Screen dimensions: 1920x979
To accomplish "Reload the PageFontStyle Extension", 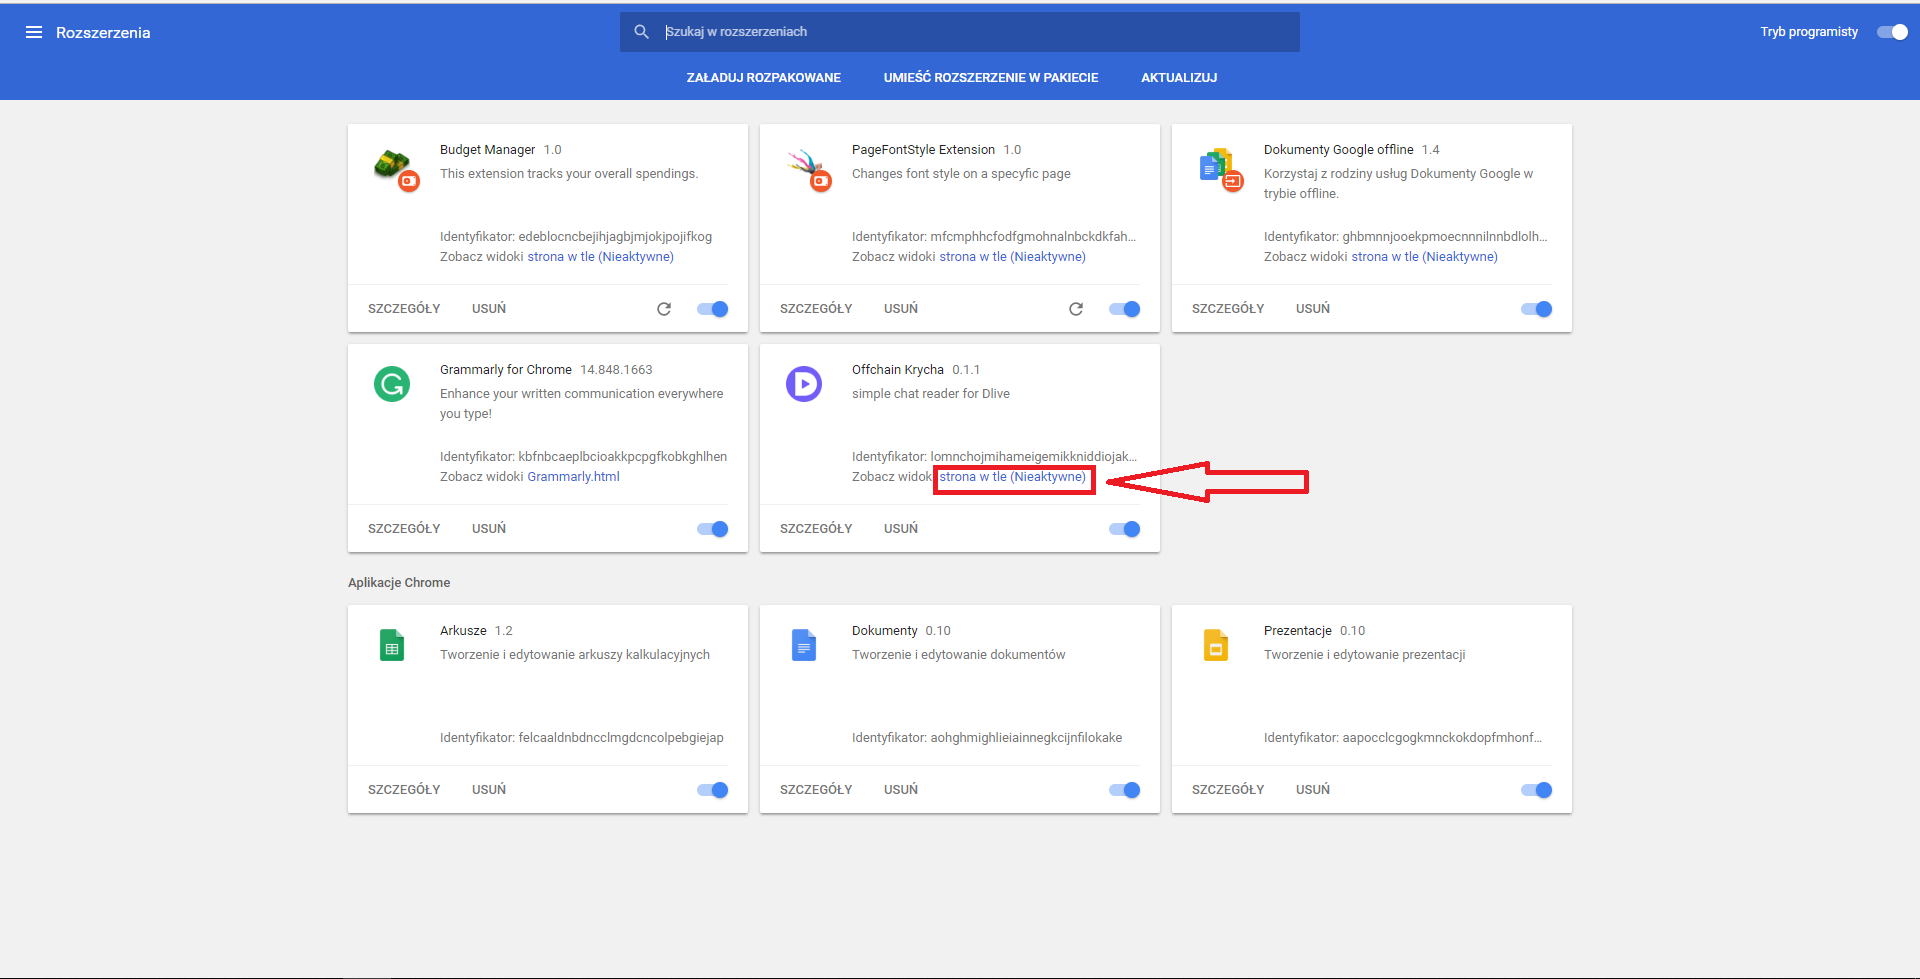I will 1076,309.
